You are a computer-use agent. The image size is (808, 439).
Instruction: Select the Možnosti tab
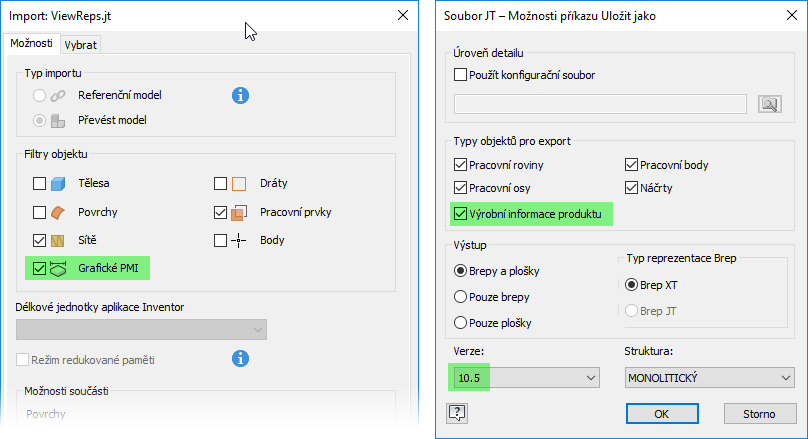(x=31, y=44)
